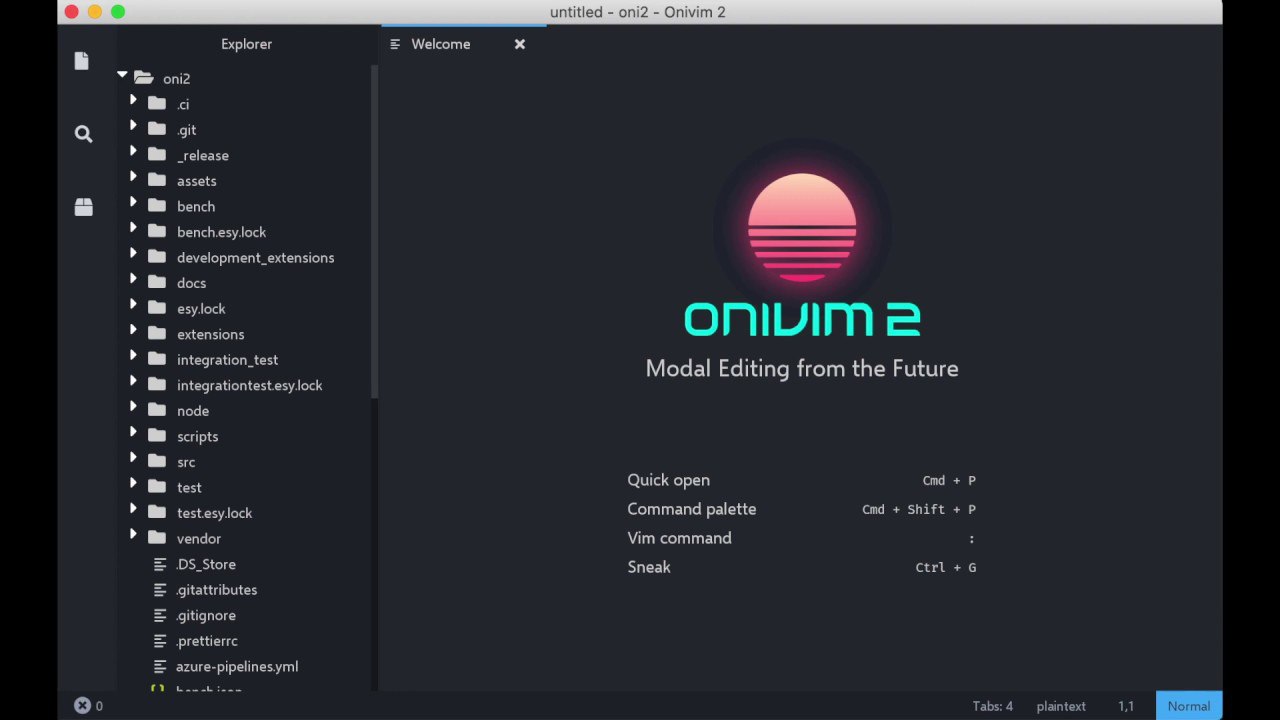Click the docs folder icon
This screenshot has height=720, width=1280.
(157, 283)
